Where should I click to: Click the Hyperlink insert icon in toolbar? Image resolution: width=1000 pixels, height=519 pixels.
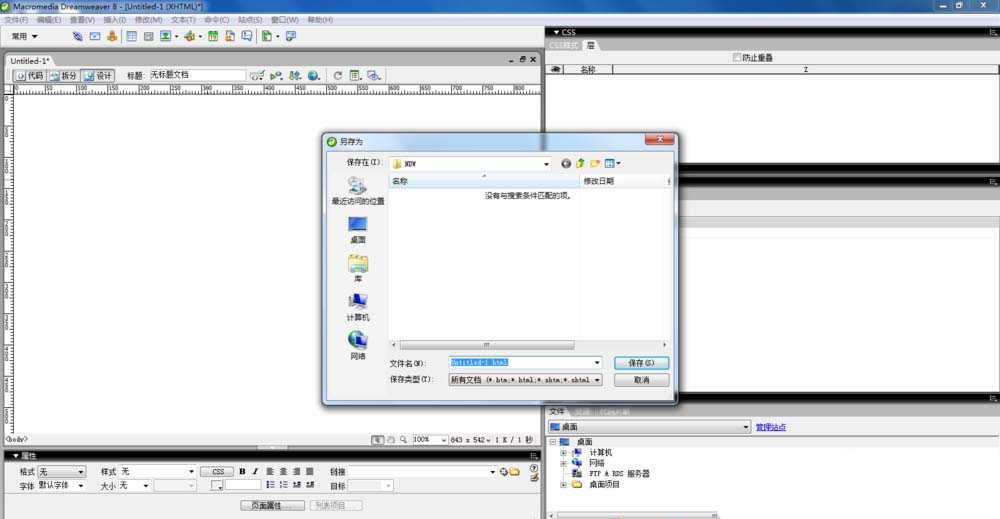click(x=77, y=36)
